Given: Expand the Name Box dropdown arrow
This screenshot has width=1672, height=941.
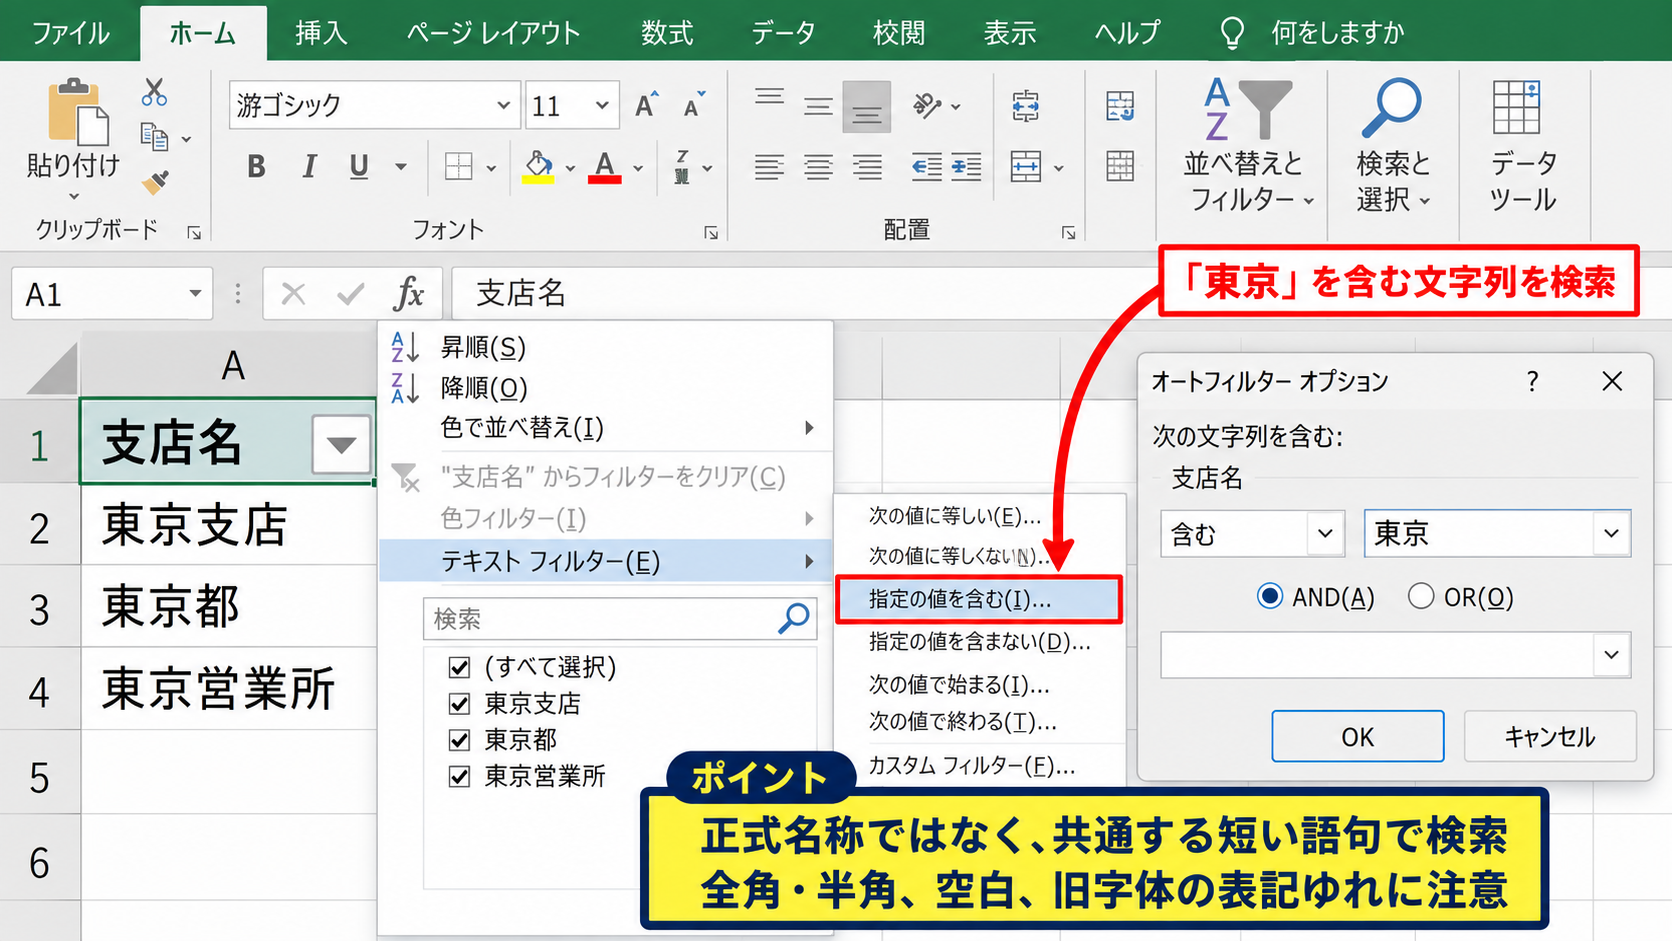Looking at the screenshot, I should (x=195, y=294).
